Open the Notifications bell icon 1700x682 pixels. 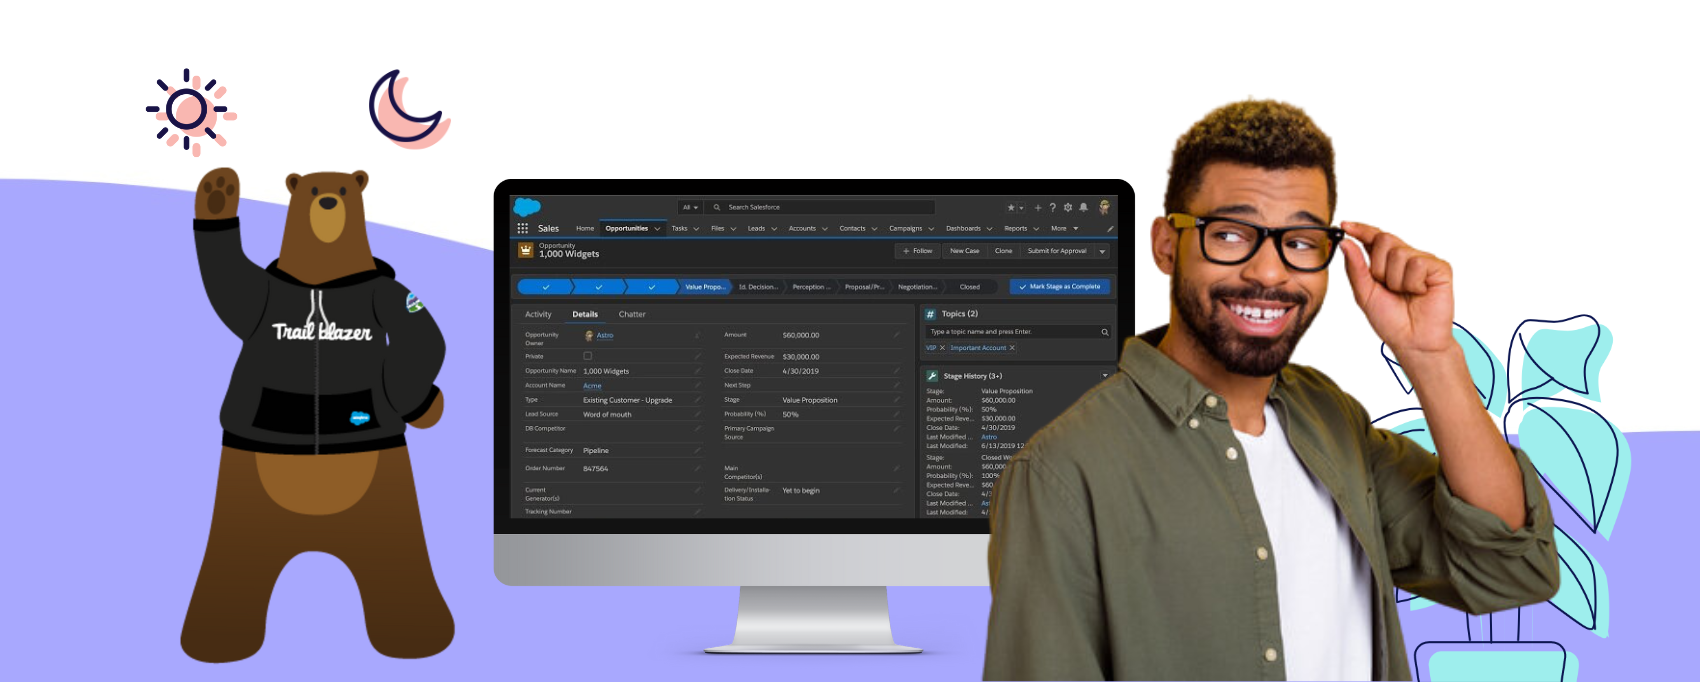tap(1083, 208)
